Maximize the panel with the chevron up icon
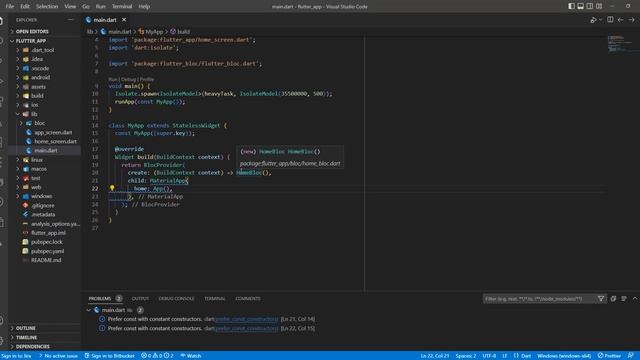640x360 pixels. pos(635,299)
